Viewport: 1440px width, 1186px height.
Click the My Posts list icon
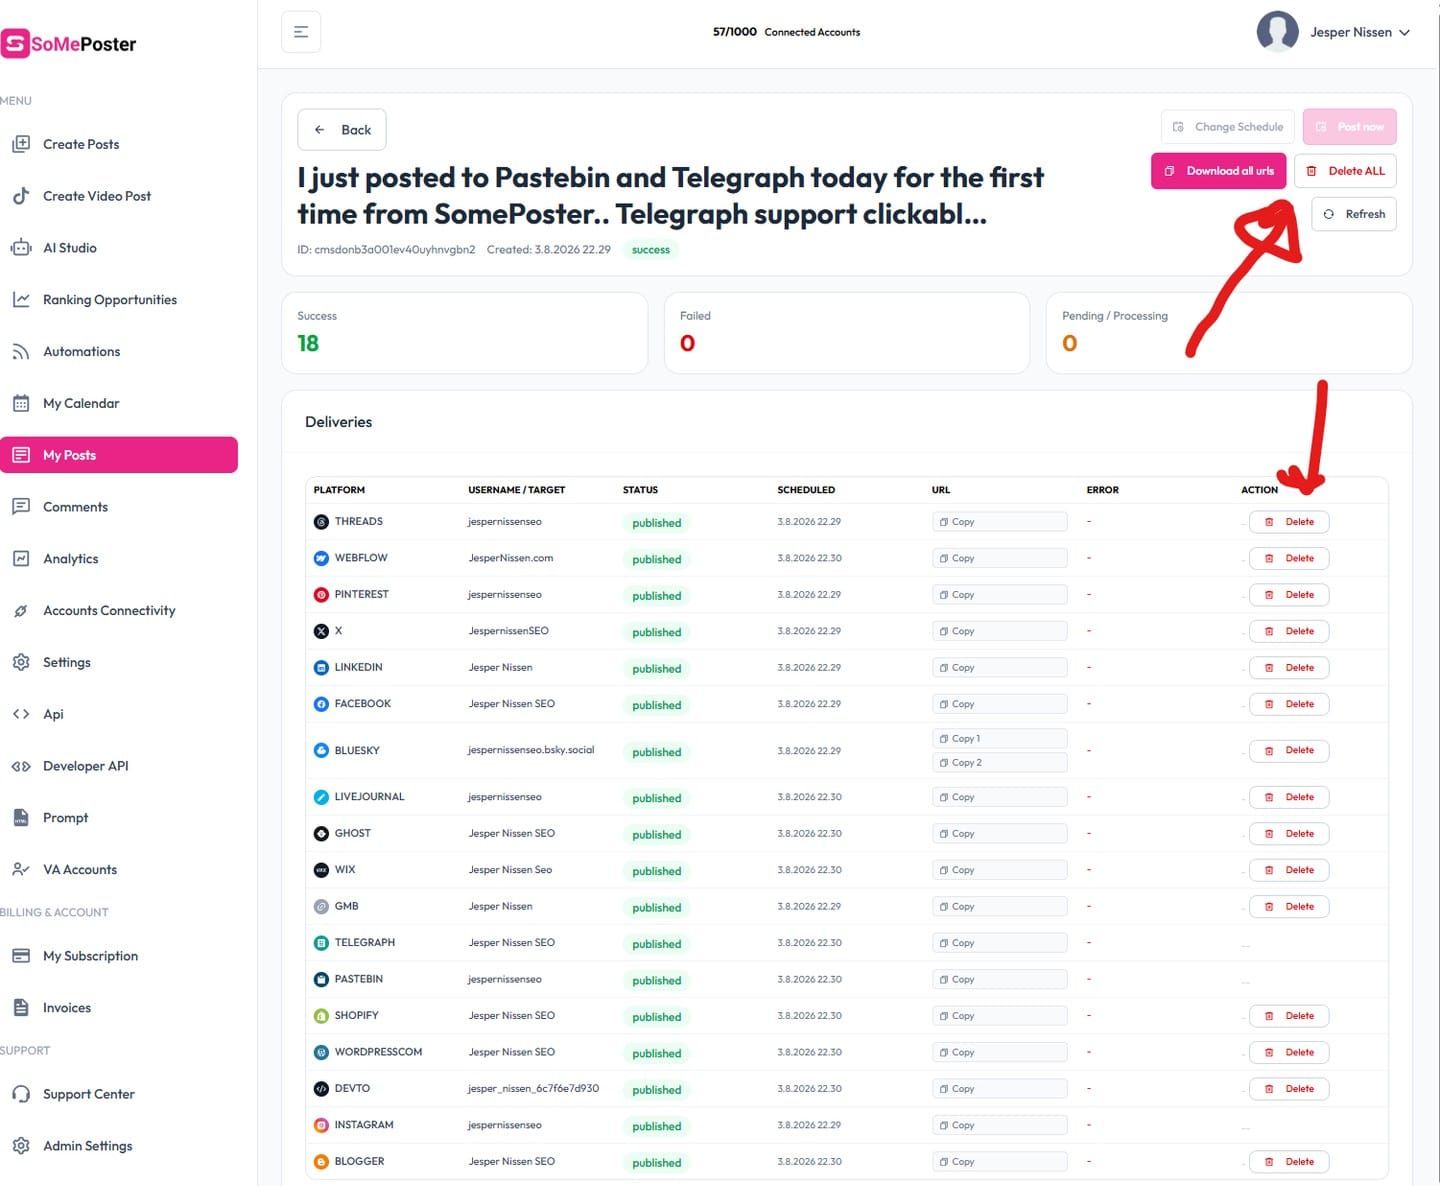point(21,455)
